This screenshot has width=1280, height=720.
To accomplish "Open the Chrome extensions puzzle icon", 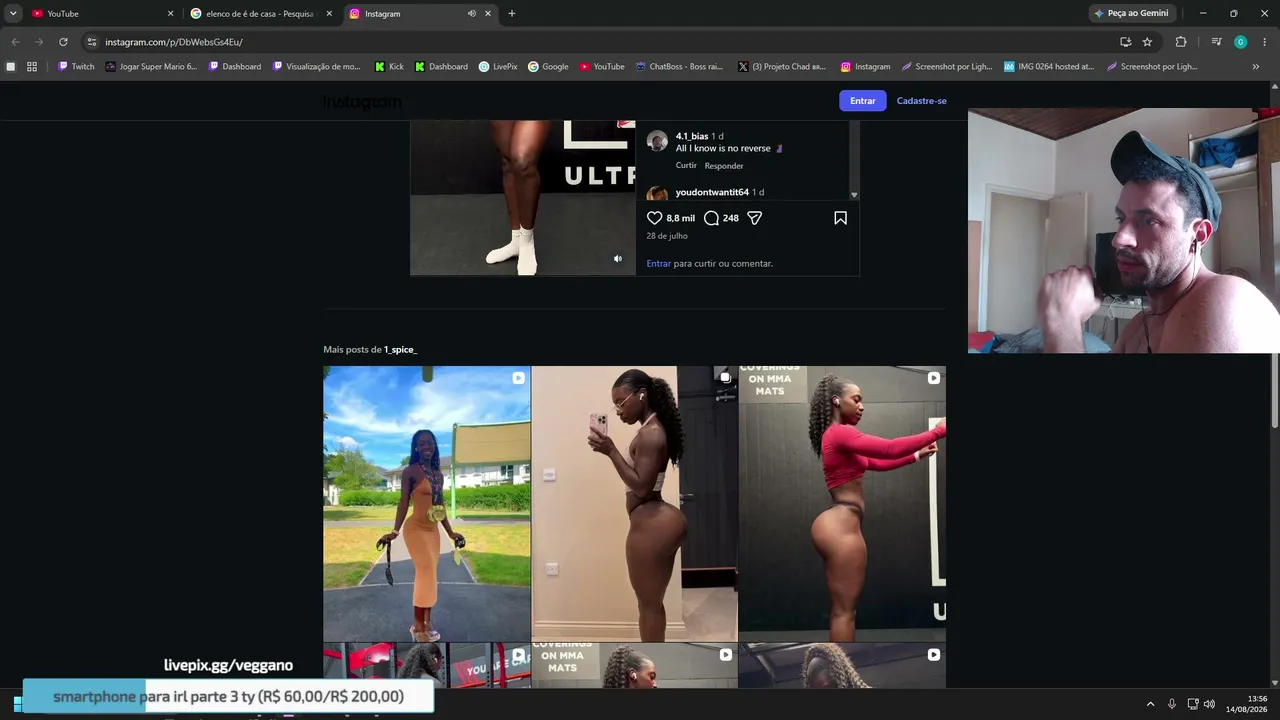I will pos(1181,42).
